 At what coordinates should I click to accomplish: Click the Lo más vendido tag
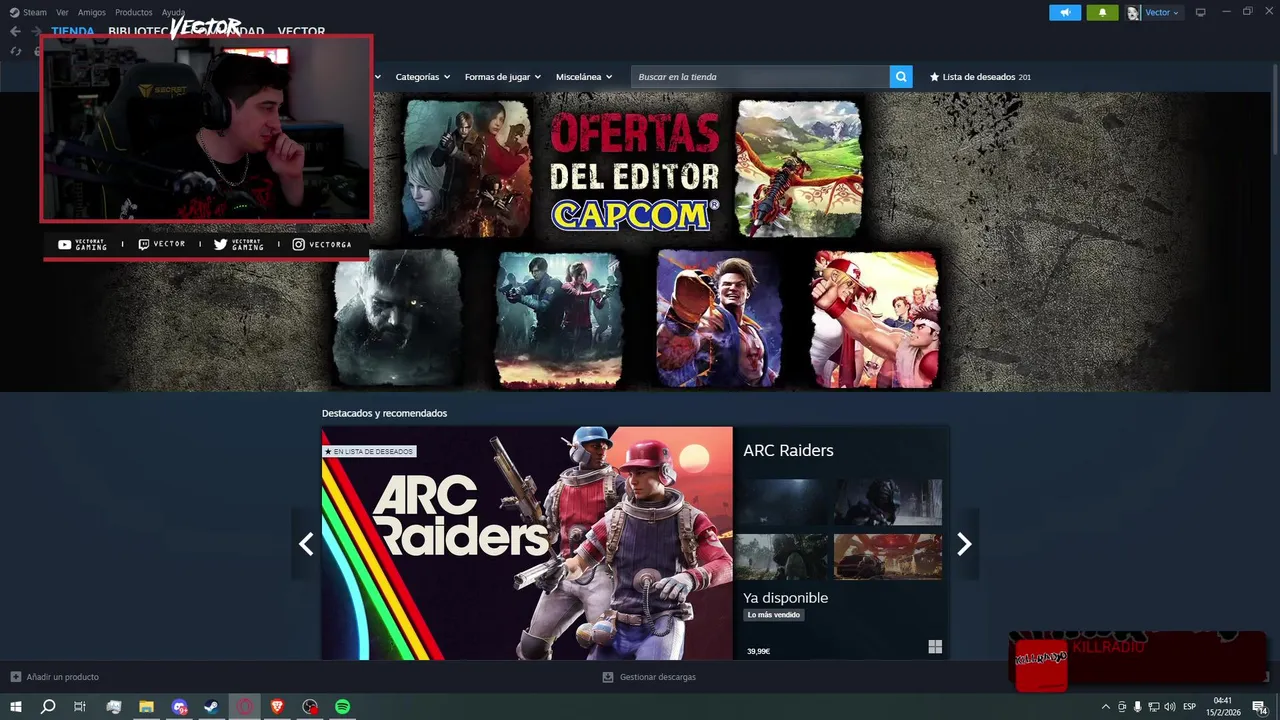point(774,615)
